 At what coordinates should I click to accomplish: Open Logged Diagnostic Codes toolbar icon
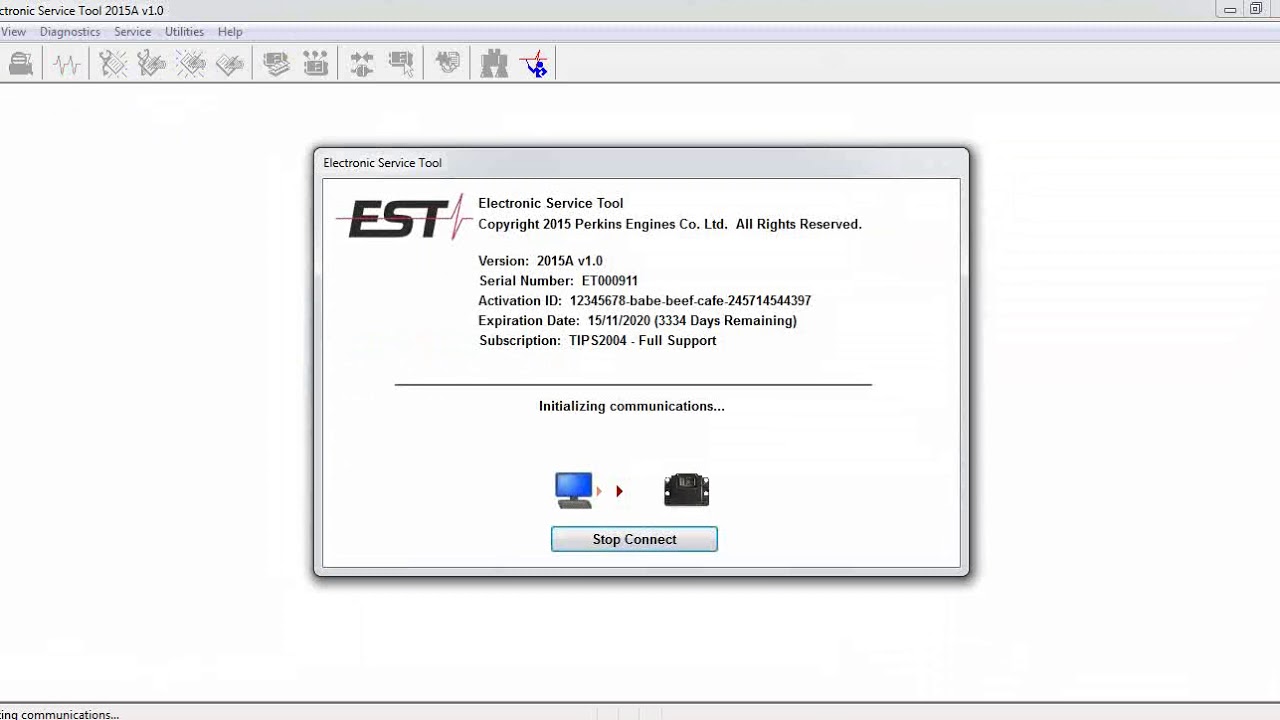click(x=152, y=65)
